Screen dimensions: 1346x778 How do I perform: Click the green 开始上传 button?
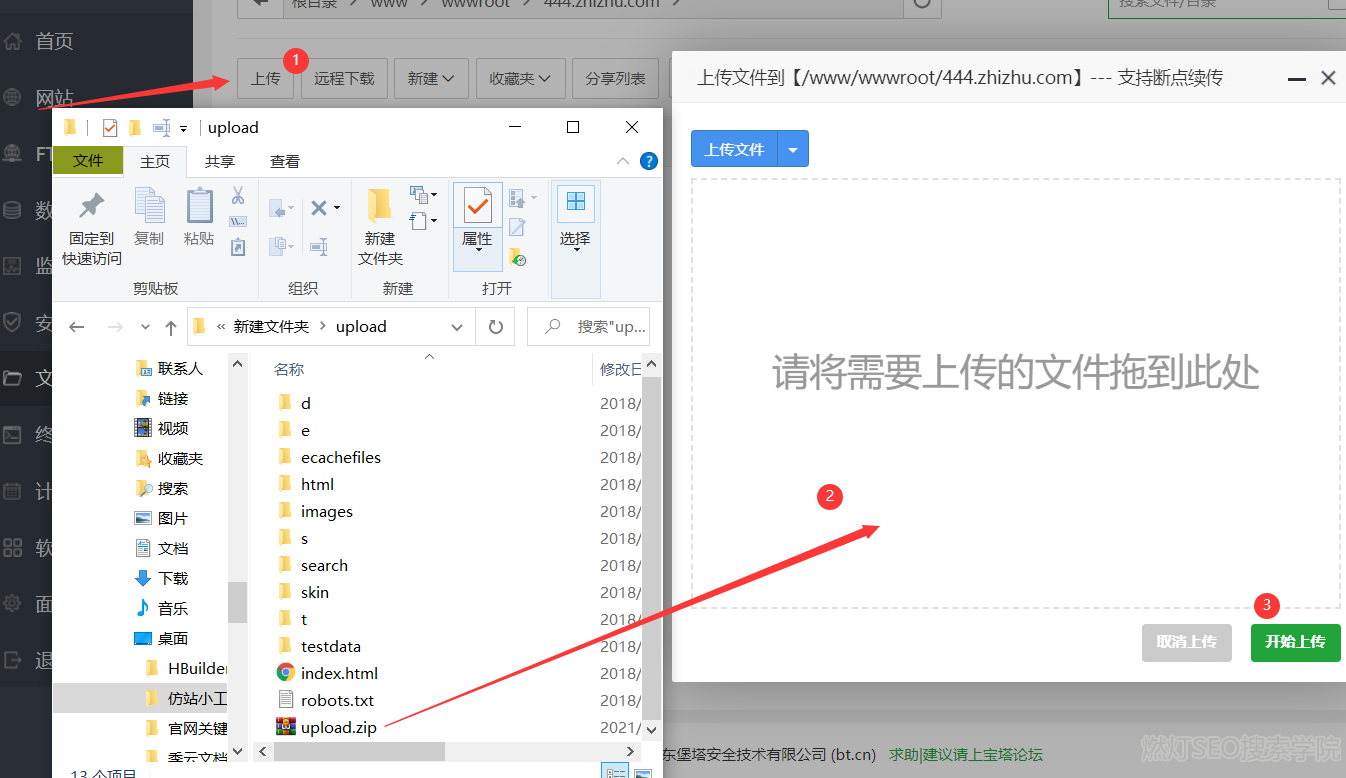[1295, 642]
